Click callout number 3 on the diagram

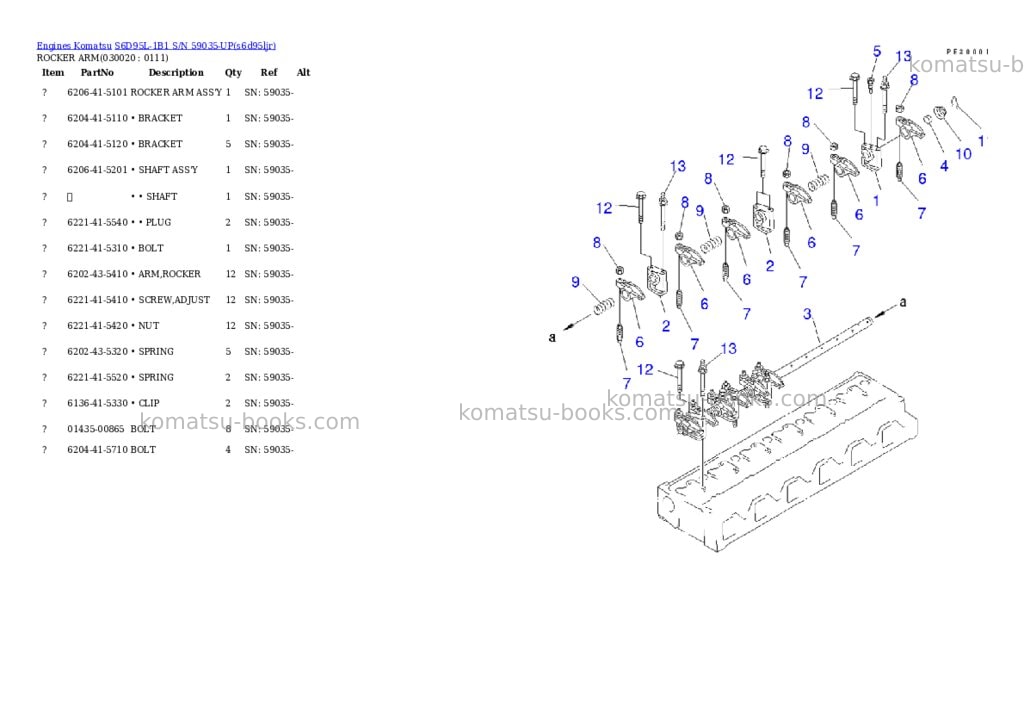coord(807,314)
